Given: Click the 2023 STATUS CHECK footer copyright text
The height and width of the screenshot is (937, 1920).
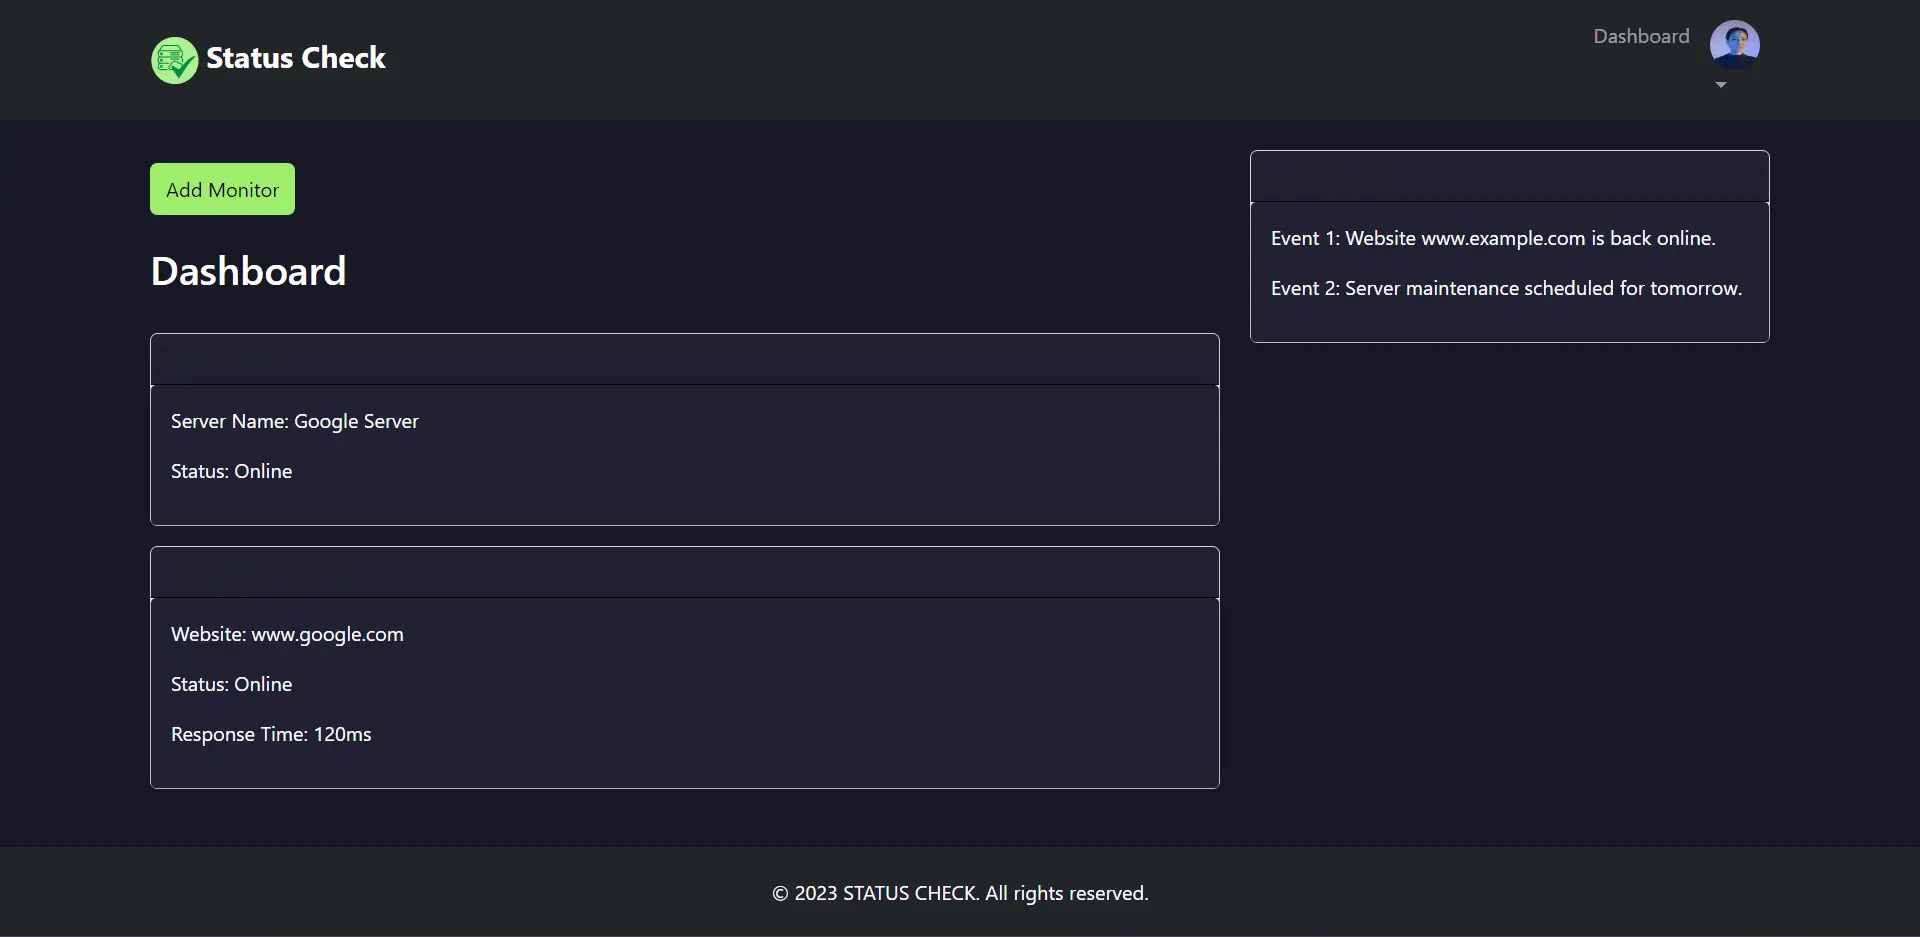Looking at the screenshot, I should [x=959, y=892].
